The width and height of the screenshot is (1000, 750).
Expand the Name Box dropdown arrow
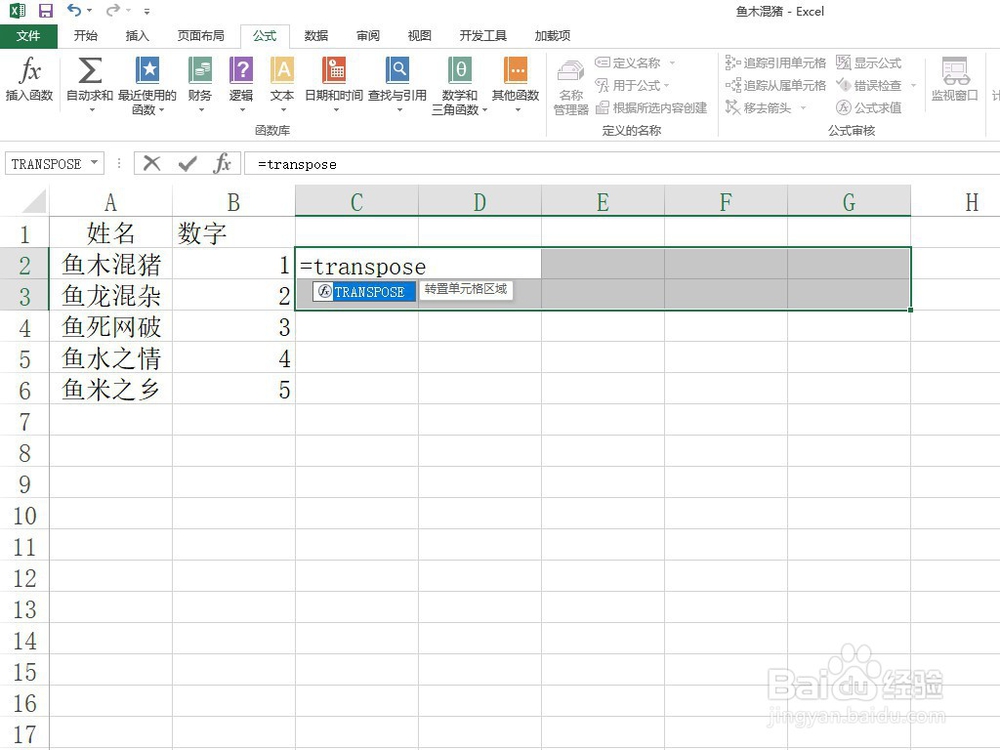tap(94, 163)
